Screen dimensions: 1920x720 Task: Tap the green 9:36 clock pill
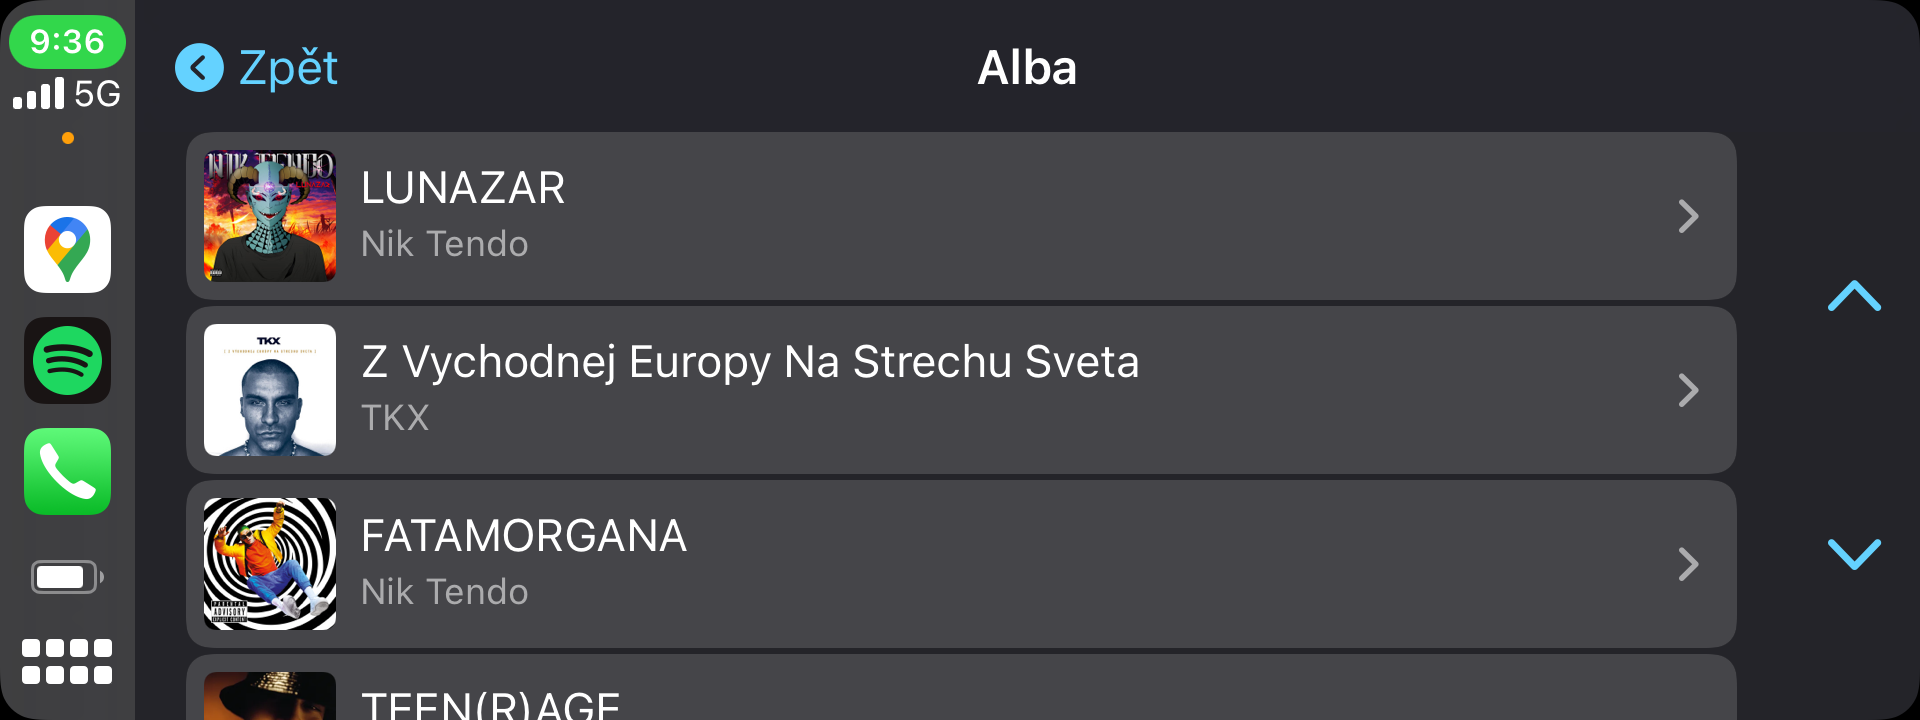tap(67, 42)
